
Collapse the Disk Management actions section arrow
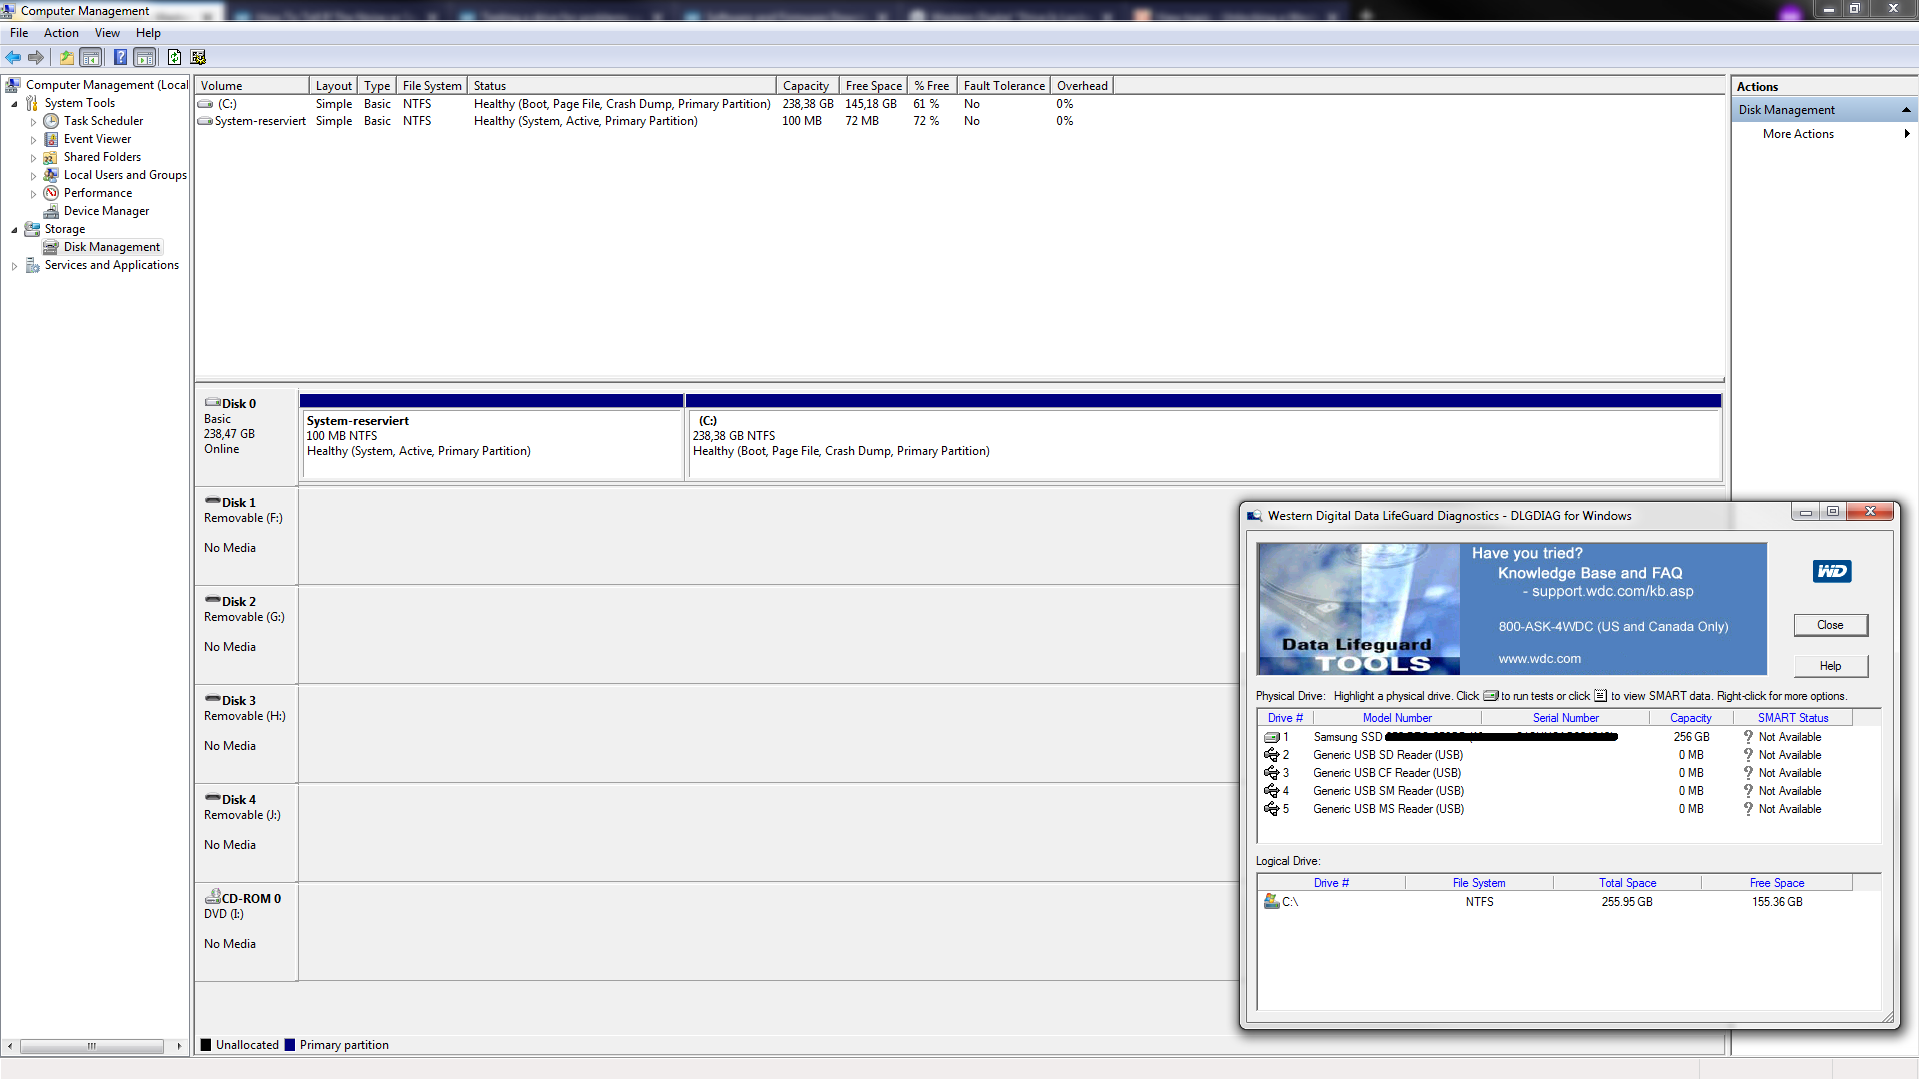click(1906, 110)
